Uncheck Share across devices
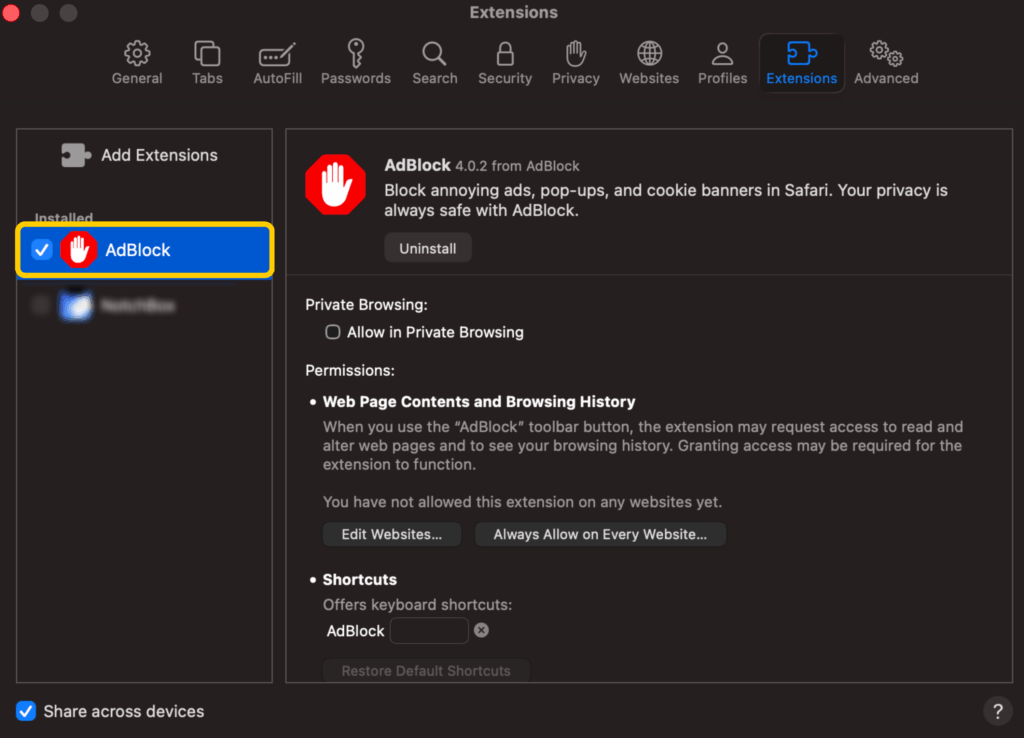Image resolution: width=1024 pixels, height=738 pixels. (x=26, y=711)
